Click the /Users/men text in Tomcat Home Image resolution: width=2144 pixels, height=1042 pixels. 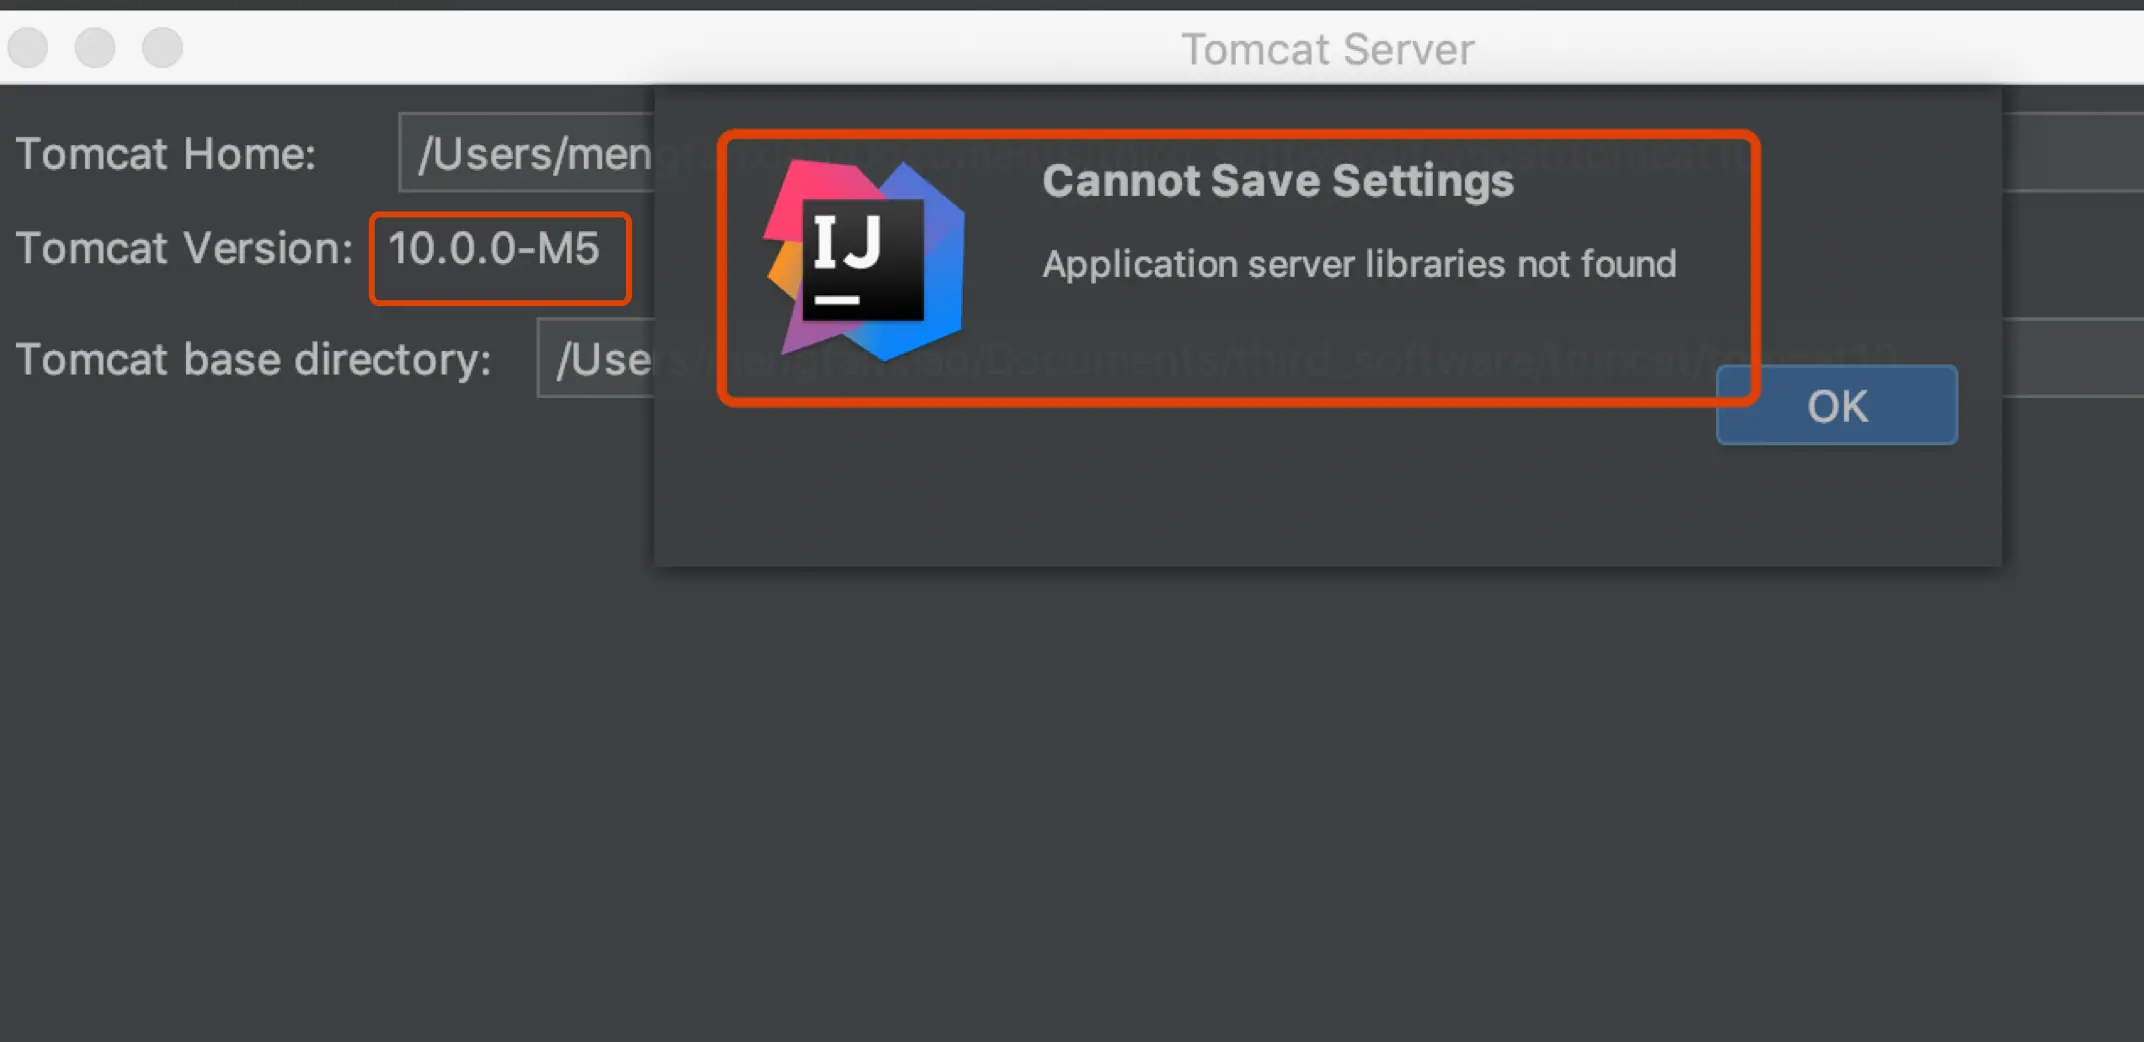pos(535,154)
